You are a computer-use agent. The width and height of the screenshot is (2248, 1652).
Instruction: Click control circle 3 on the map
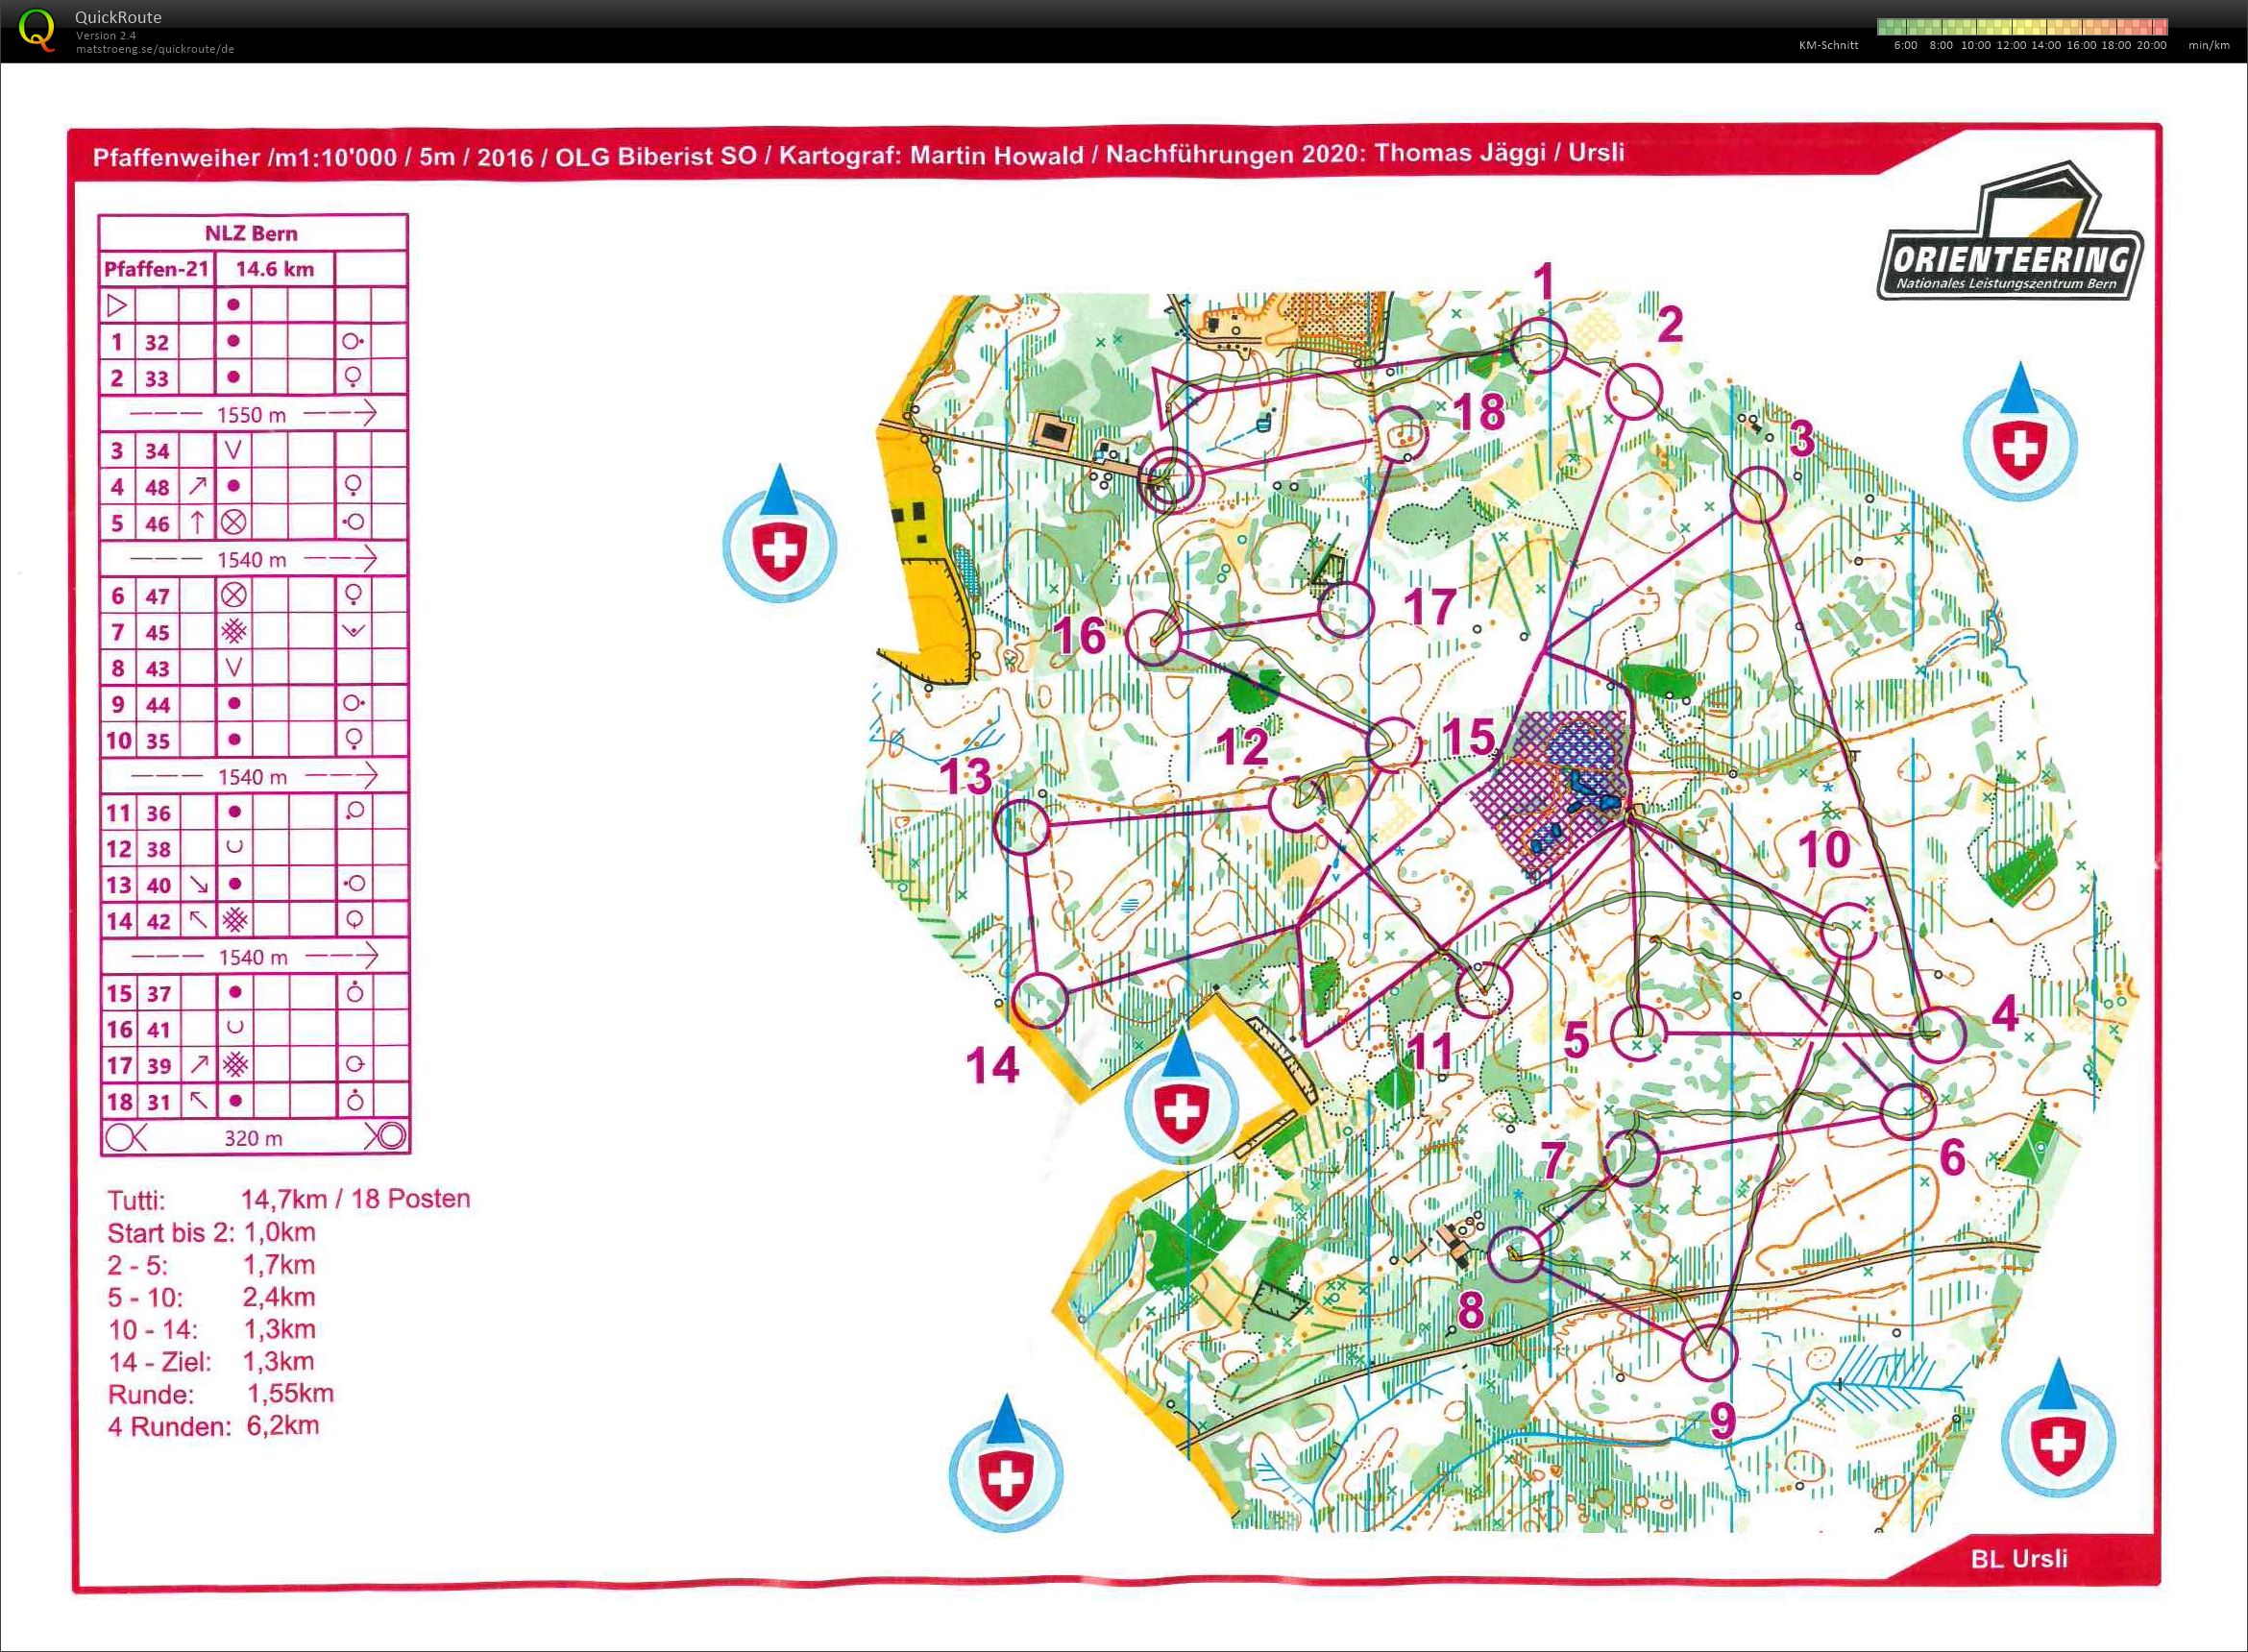coord(1757,495)
